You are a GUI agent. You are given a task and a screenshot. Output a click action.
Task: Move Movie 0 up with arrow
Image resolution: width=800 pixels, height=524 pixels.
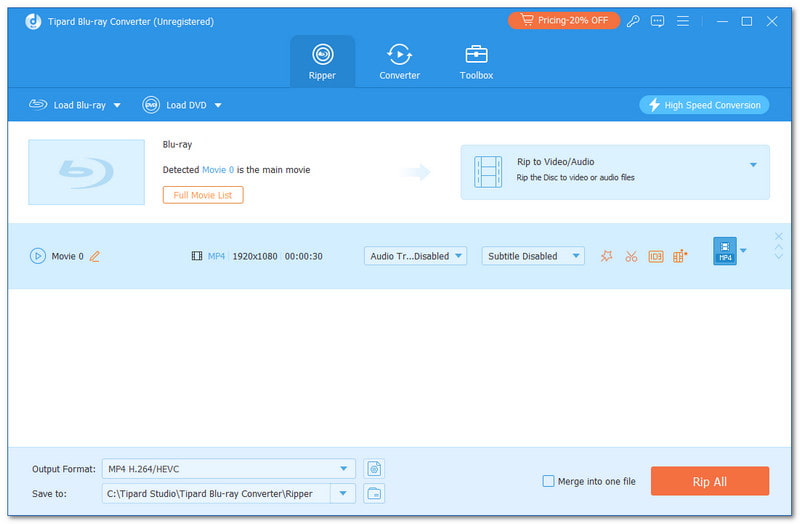779,247
